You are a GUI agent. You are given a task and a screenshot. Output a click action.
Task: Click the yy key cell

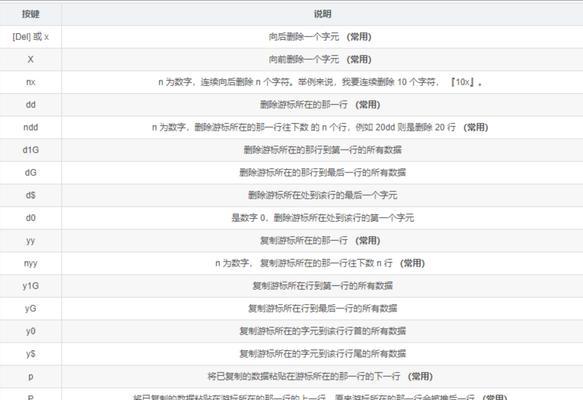(x=30, y=241)
